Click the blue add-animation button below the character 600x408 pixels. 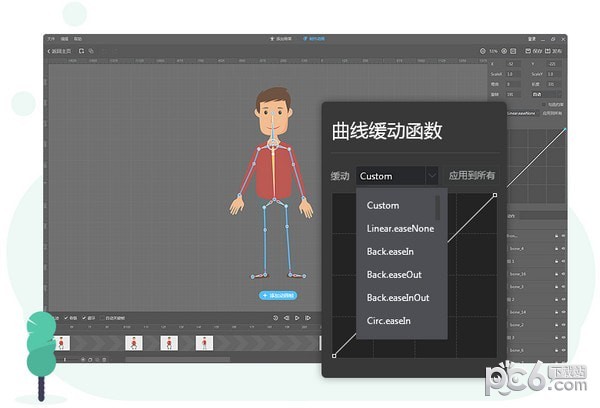point(277,295)
